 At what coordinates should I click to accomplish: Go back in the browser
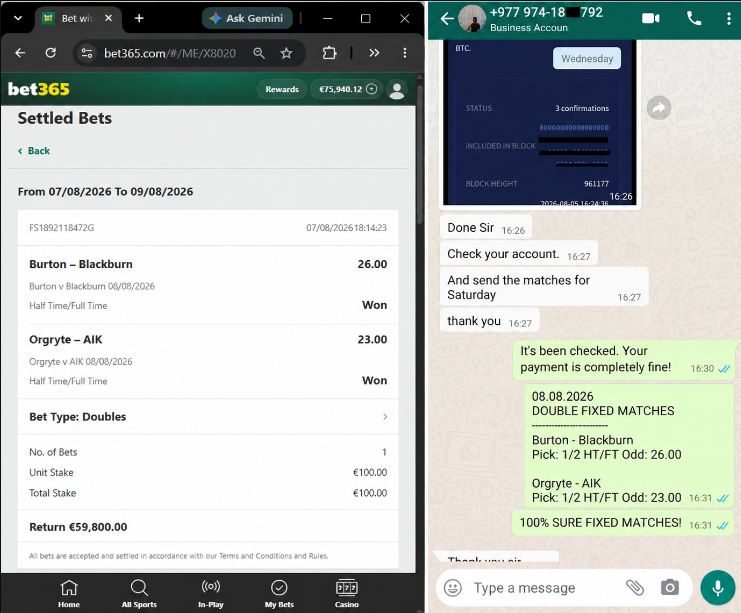pyautogui.click(x=20, y=53)
